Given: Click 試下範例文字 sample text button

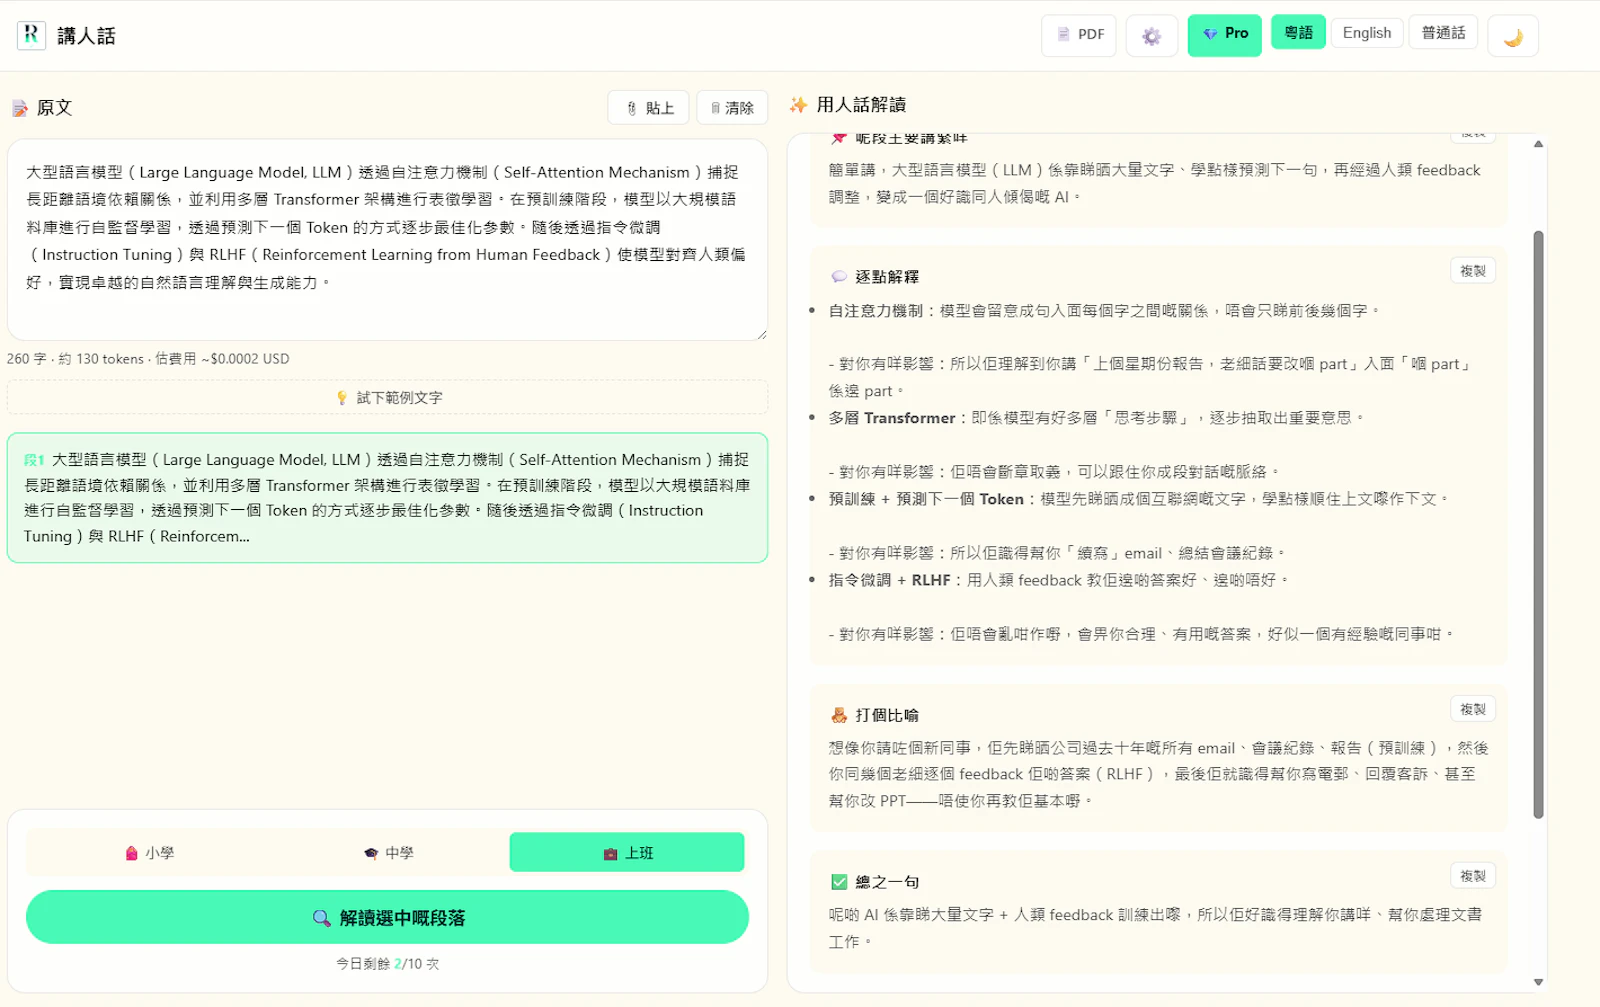Looking at the screenshot, I should pyautogui.click(x=387, y=398).
